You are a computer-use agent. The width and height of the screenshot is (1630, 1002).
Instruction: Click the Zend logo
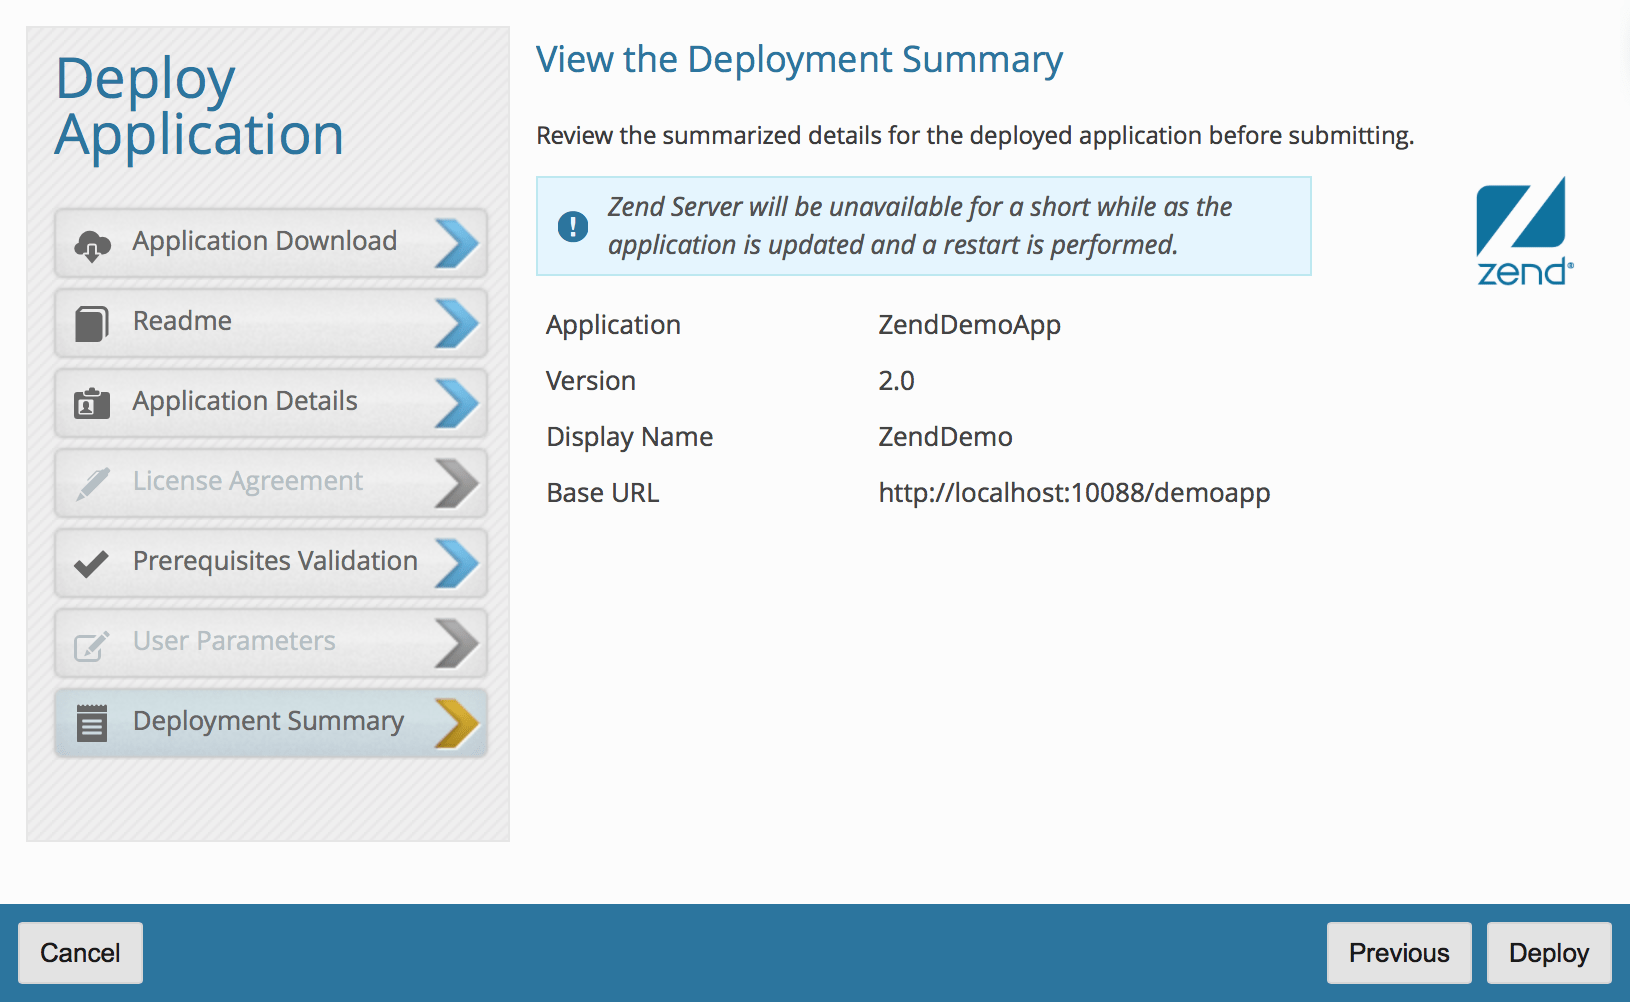pos(1524,231)
